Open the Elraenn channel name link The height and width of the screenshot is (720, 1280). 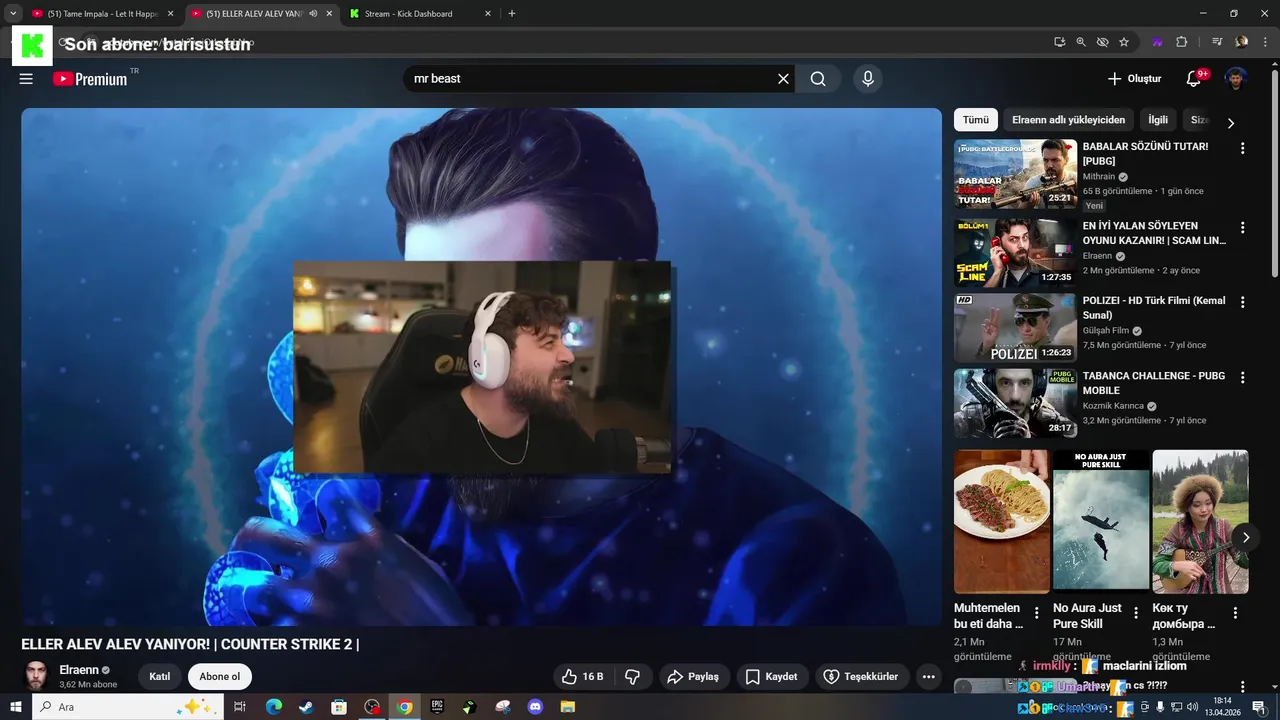(x=79, y=670)
